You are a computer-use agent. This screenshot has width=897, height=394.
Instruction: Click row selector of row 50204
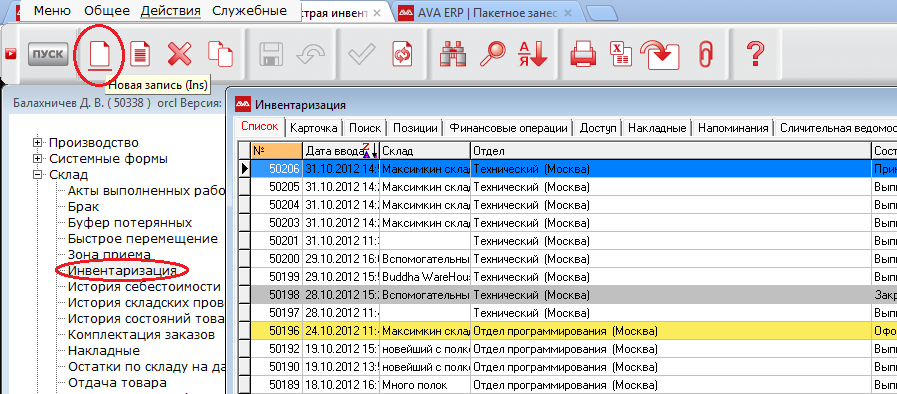245,205
